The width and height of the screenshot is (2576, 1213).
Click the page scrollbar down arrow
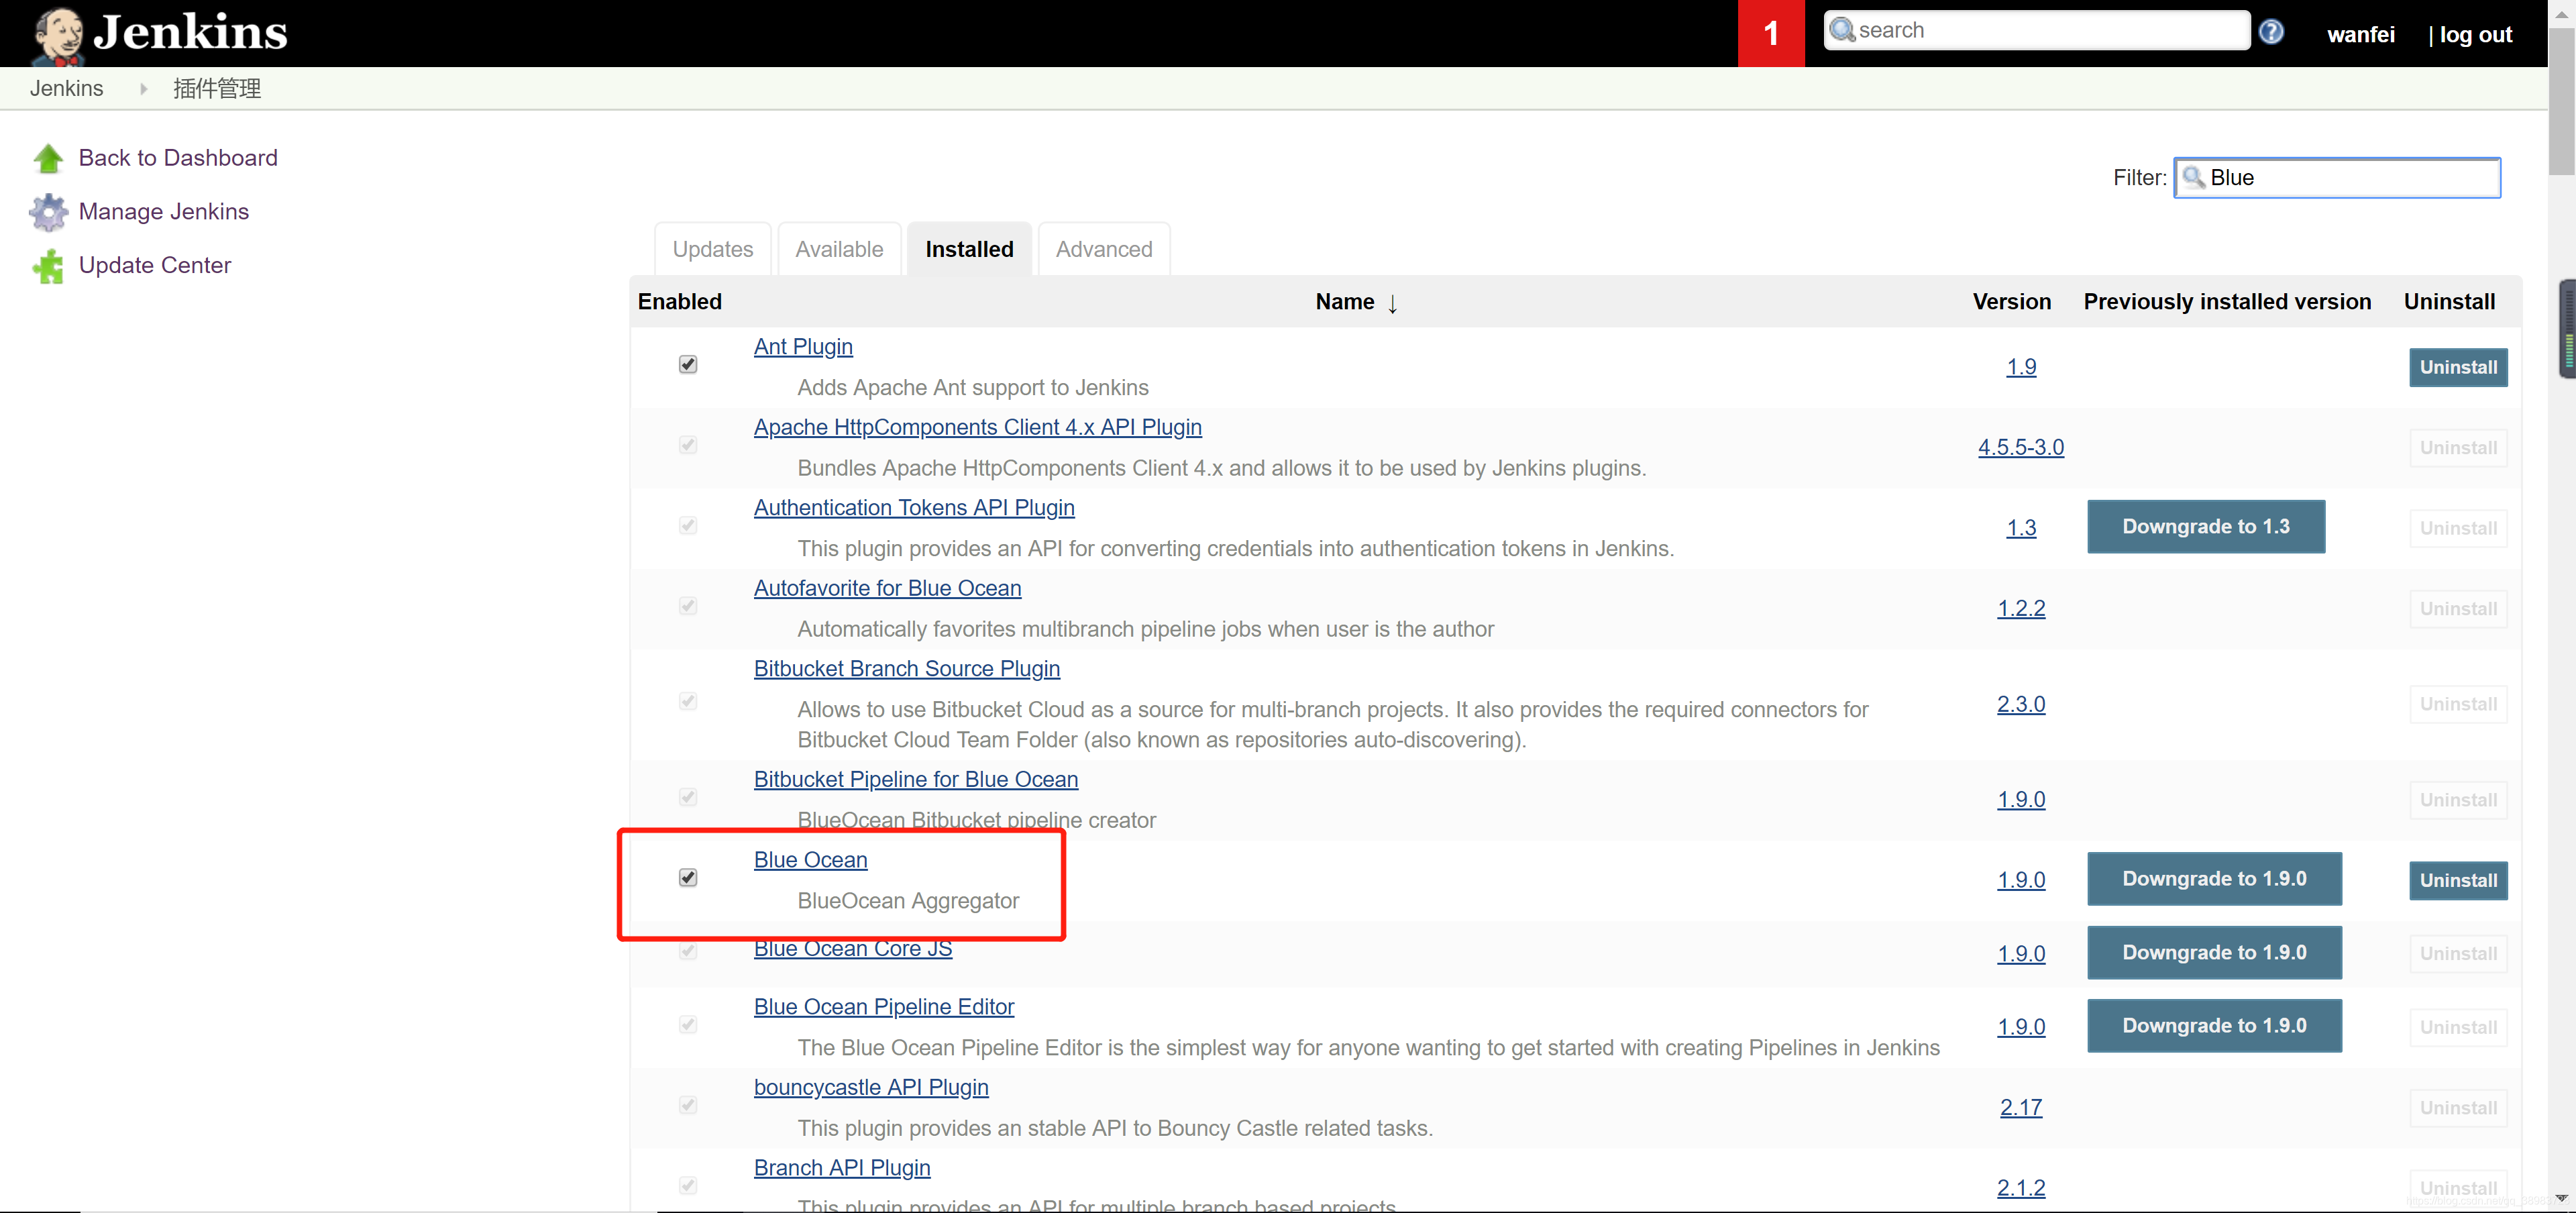pyautogui.click(x=2561, y=1198)
